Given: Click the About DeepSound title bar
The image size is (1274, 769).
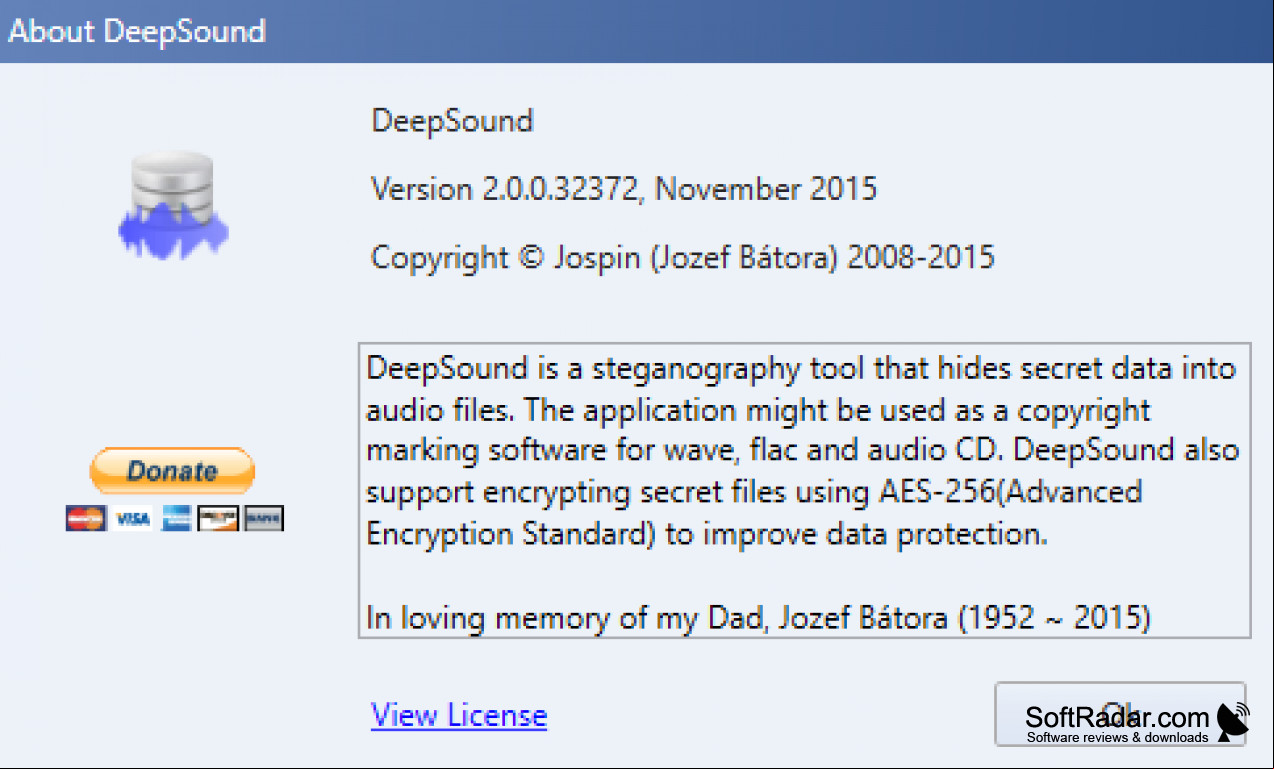Looking at the screenshot, I should [637, 31].
